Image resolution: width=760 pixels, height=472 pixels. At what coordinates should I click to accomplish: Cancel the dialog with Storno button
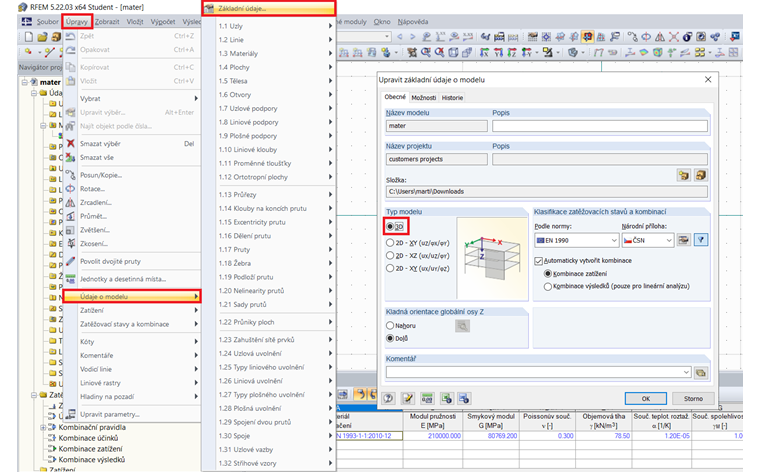pyautogui.click(x=693, y=398)
